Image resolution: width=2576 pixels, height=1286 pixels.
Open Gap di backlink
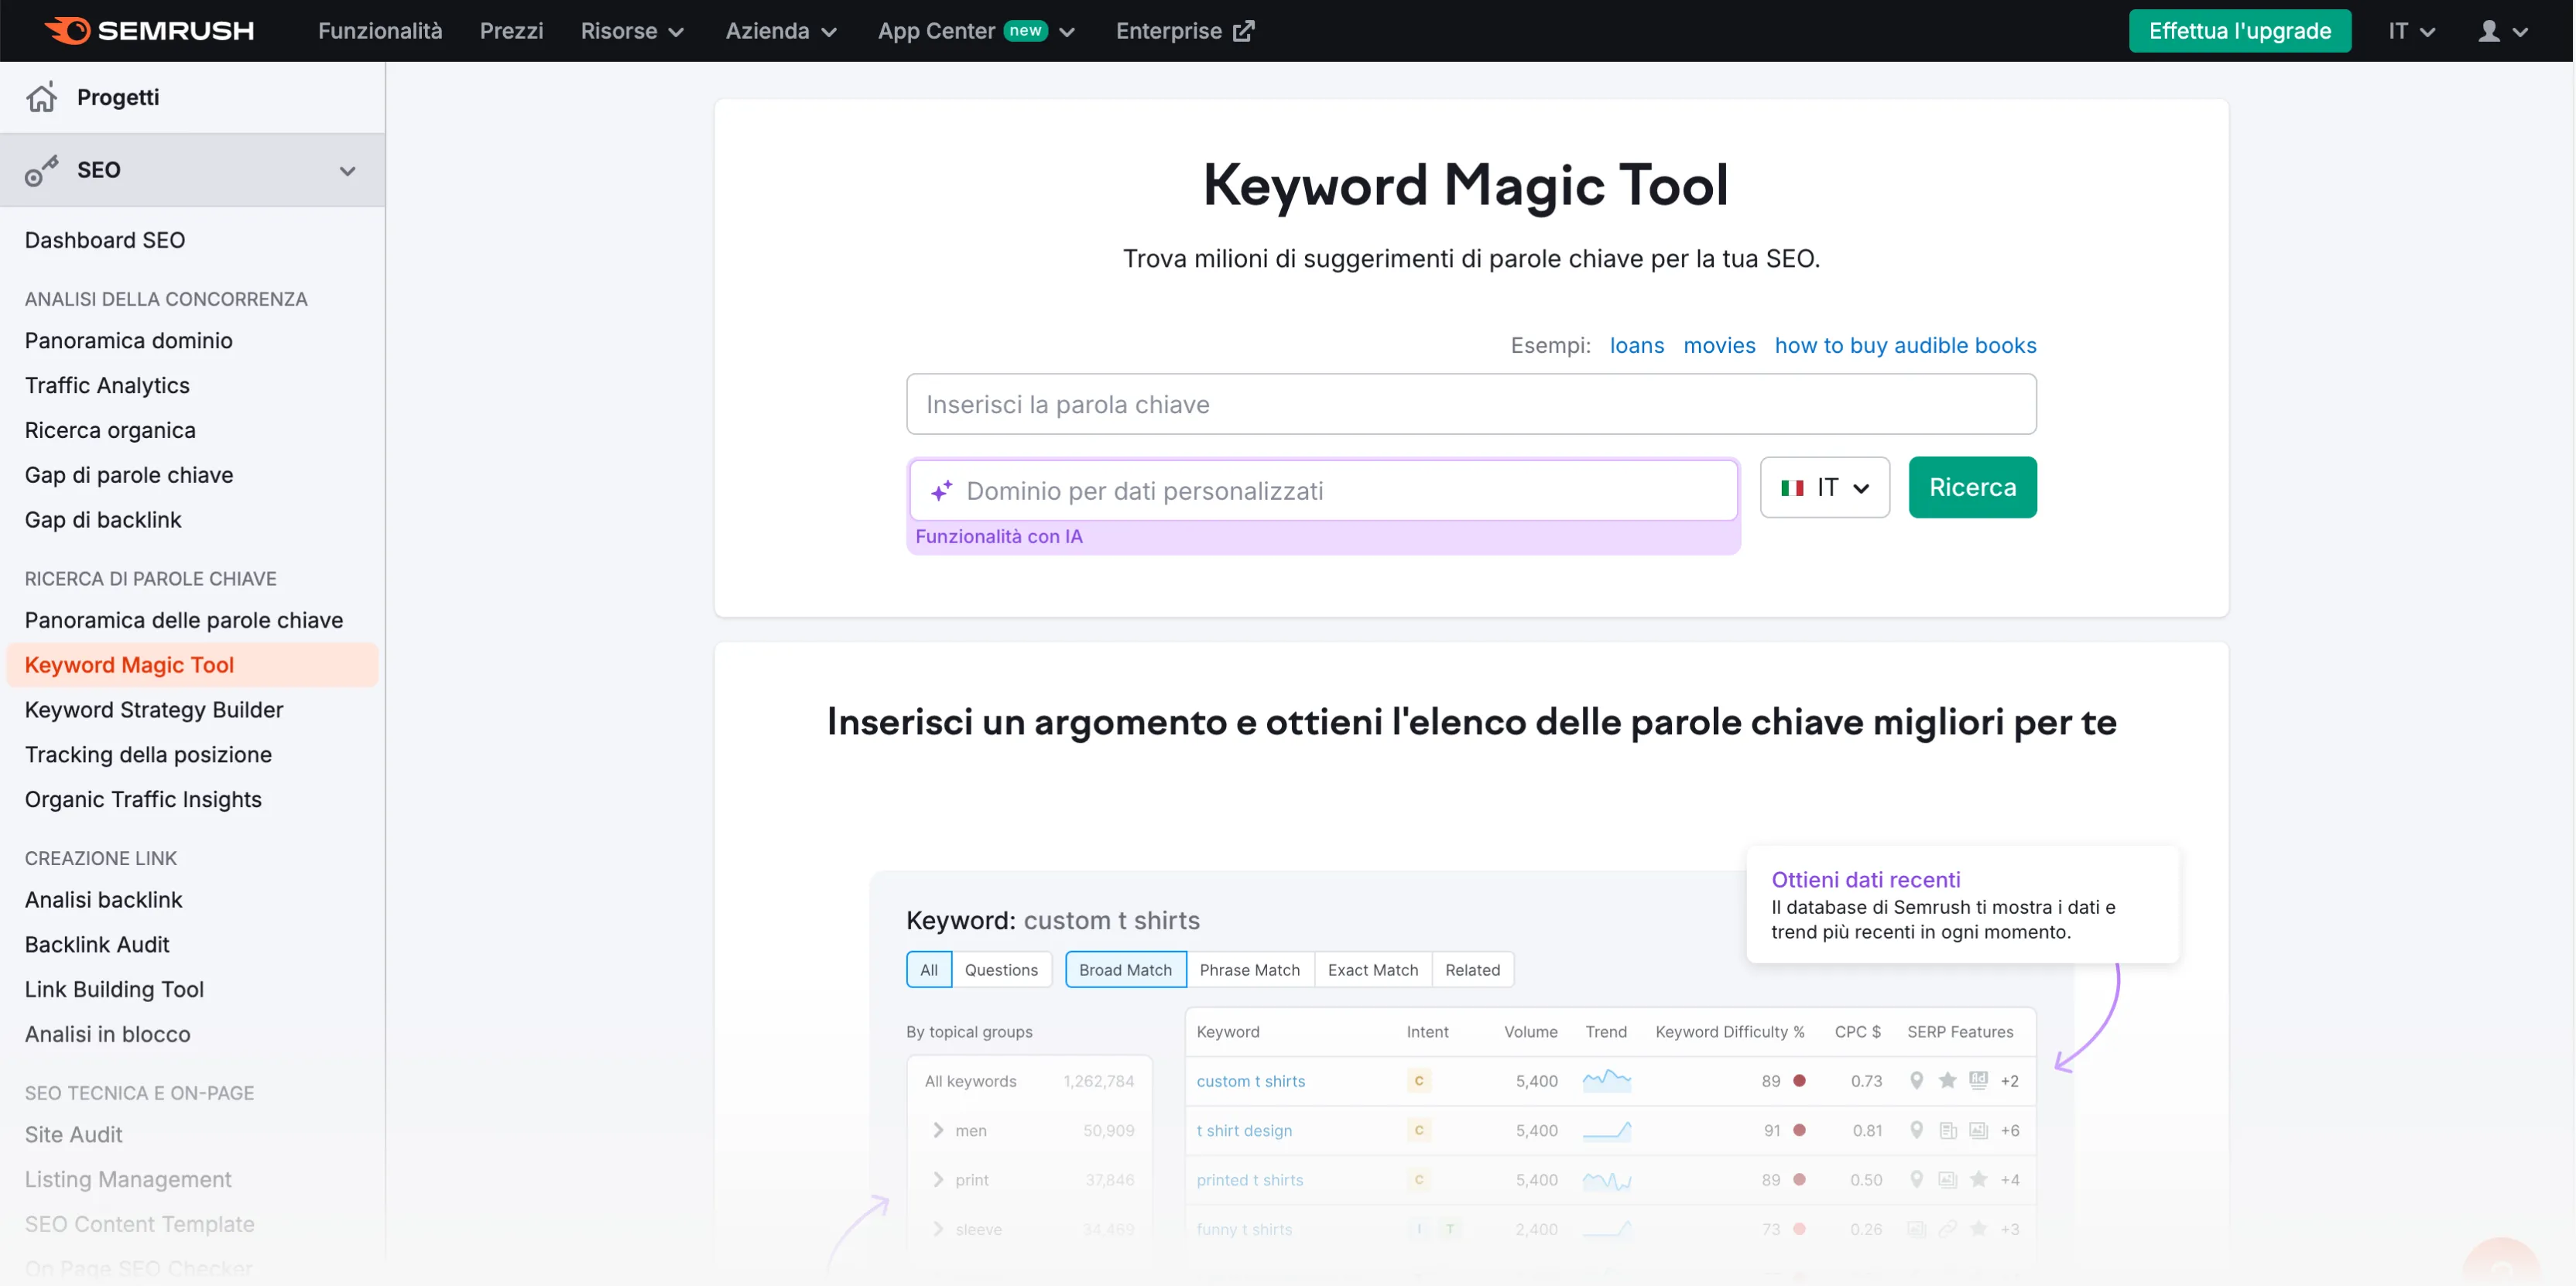click(x=103, y=520)
